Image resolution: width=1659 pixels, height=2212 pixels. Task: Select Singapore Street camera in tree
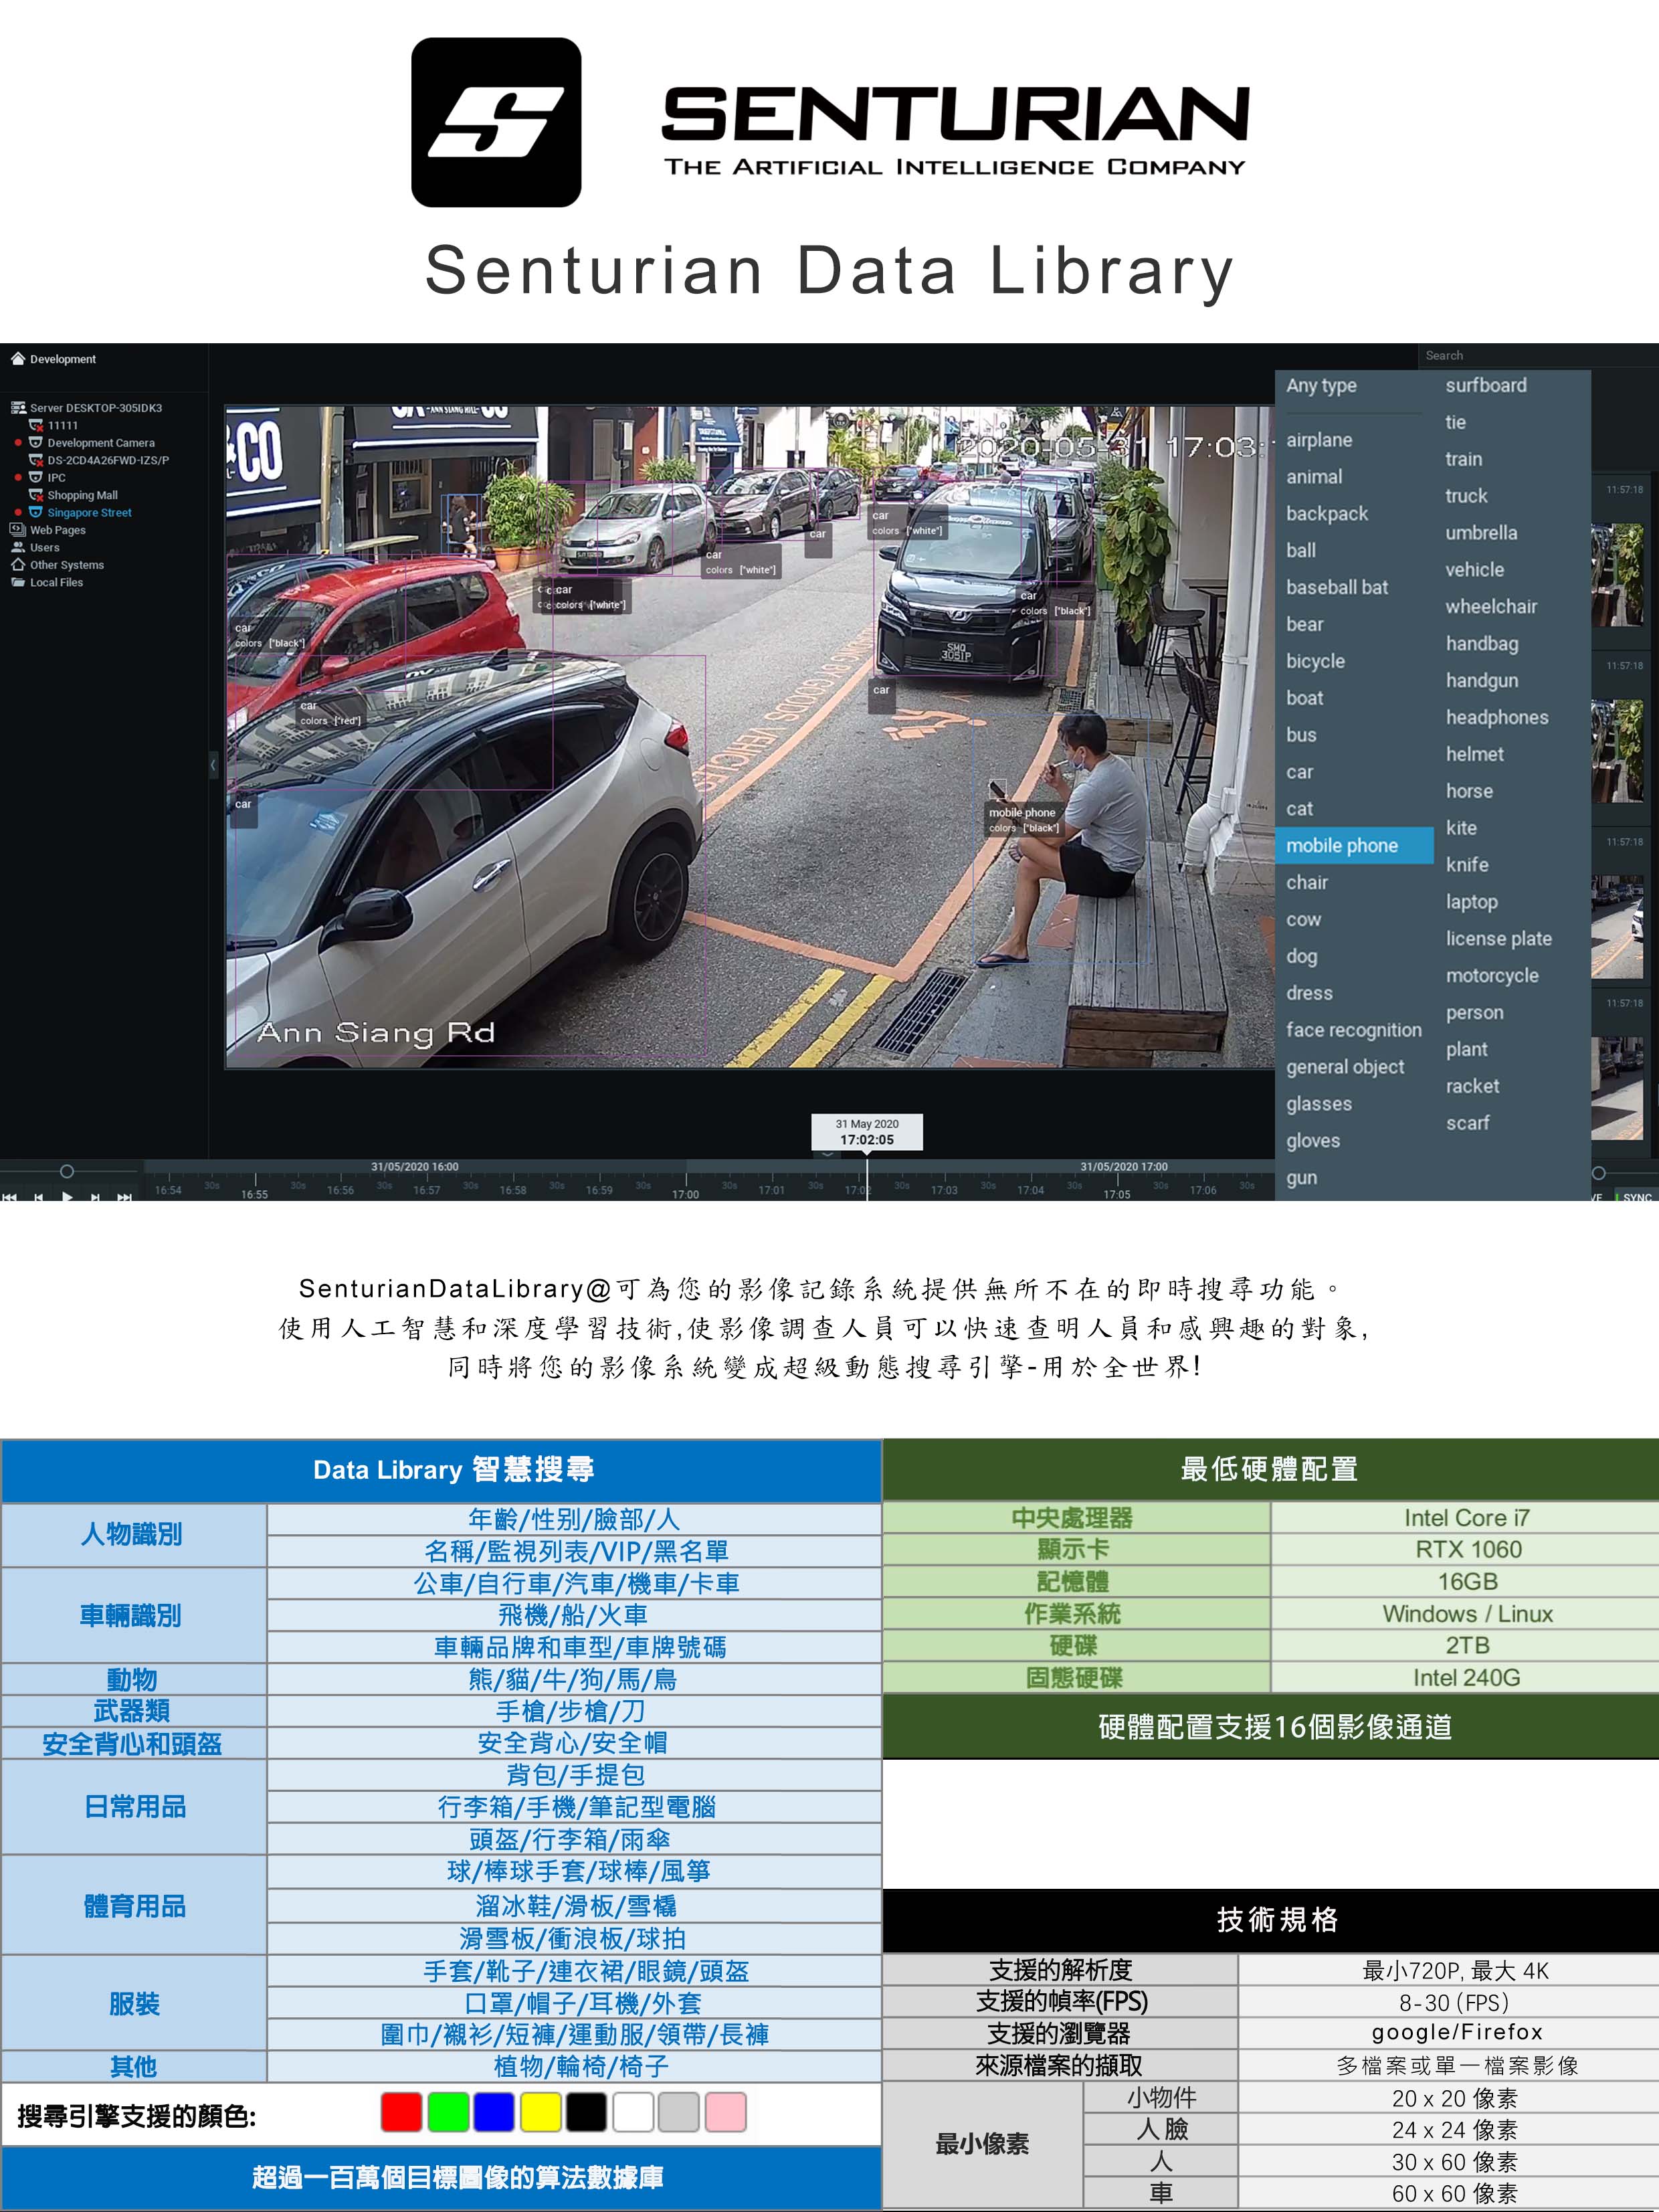pos(89,512)
